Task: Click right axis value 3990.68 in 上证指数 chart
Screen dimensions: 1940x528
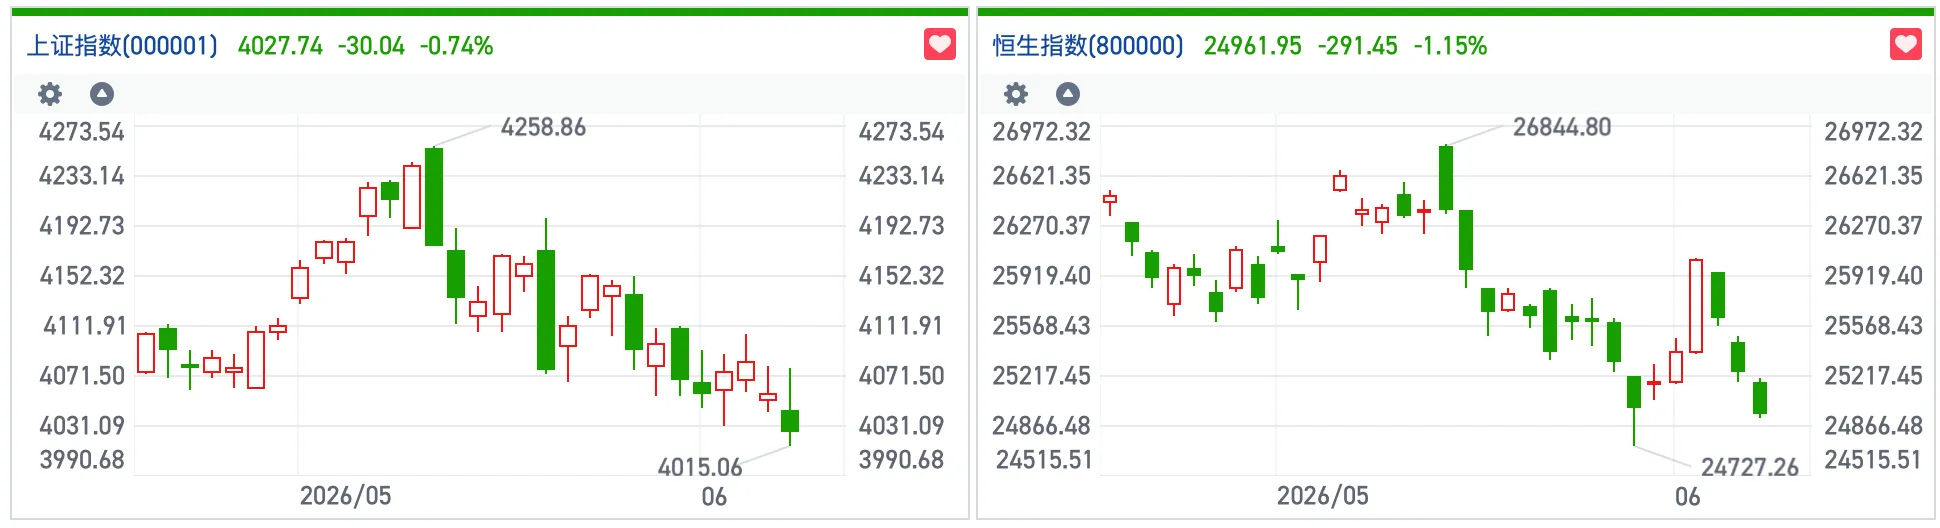Action: click(901, 460)
